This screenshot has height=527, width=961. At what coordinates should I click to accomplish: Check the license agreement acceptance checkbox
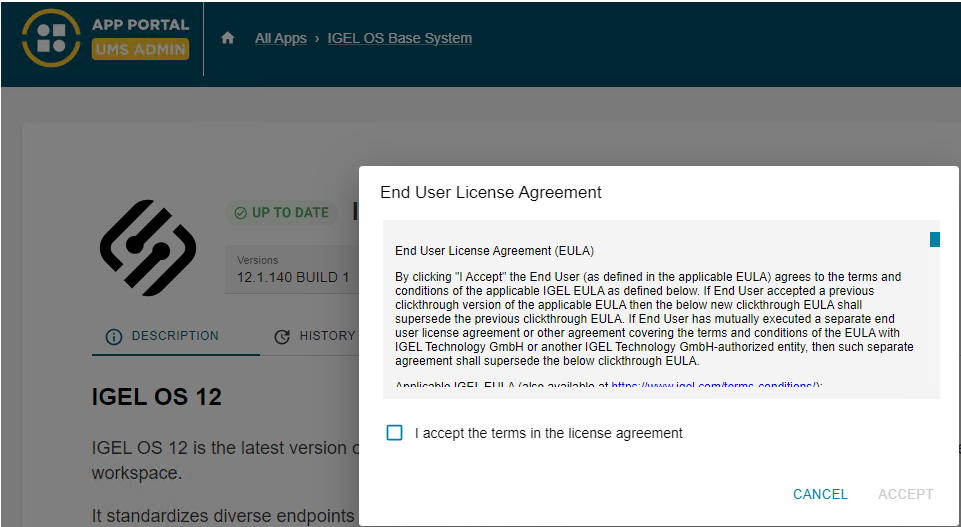[x=395, y=433]
